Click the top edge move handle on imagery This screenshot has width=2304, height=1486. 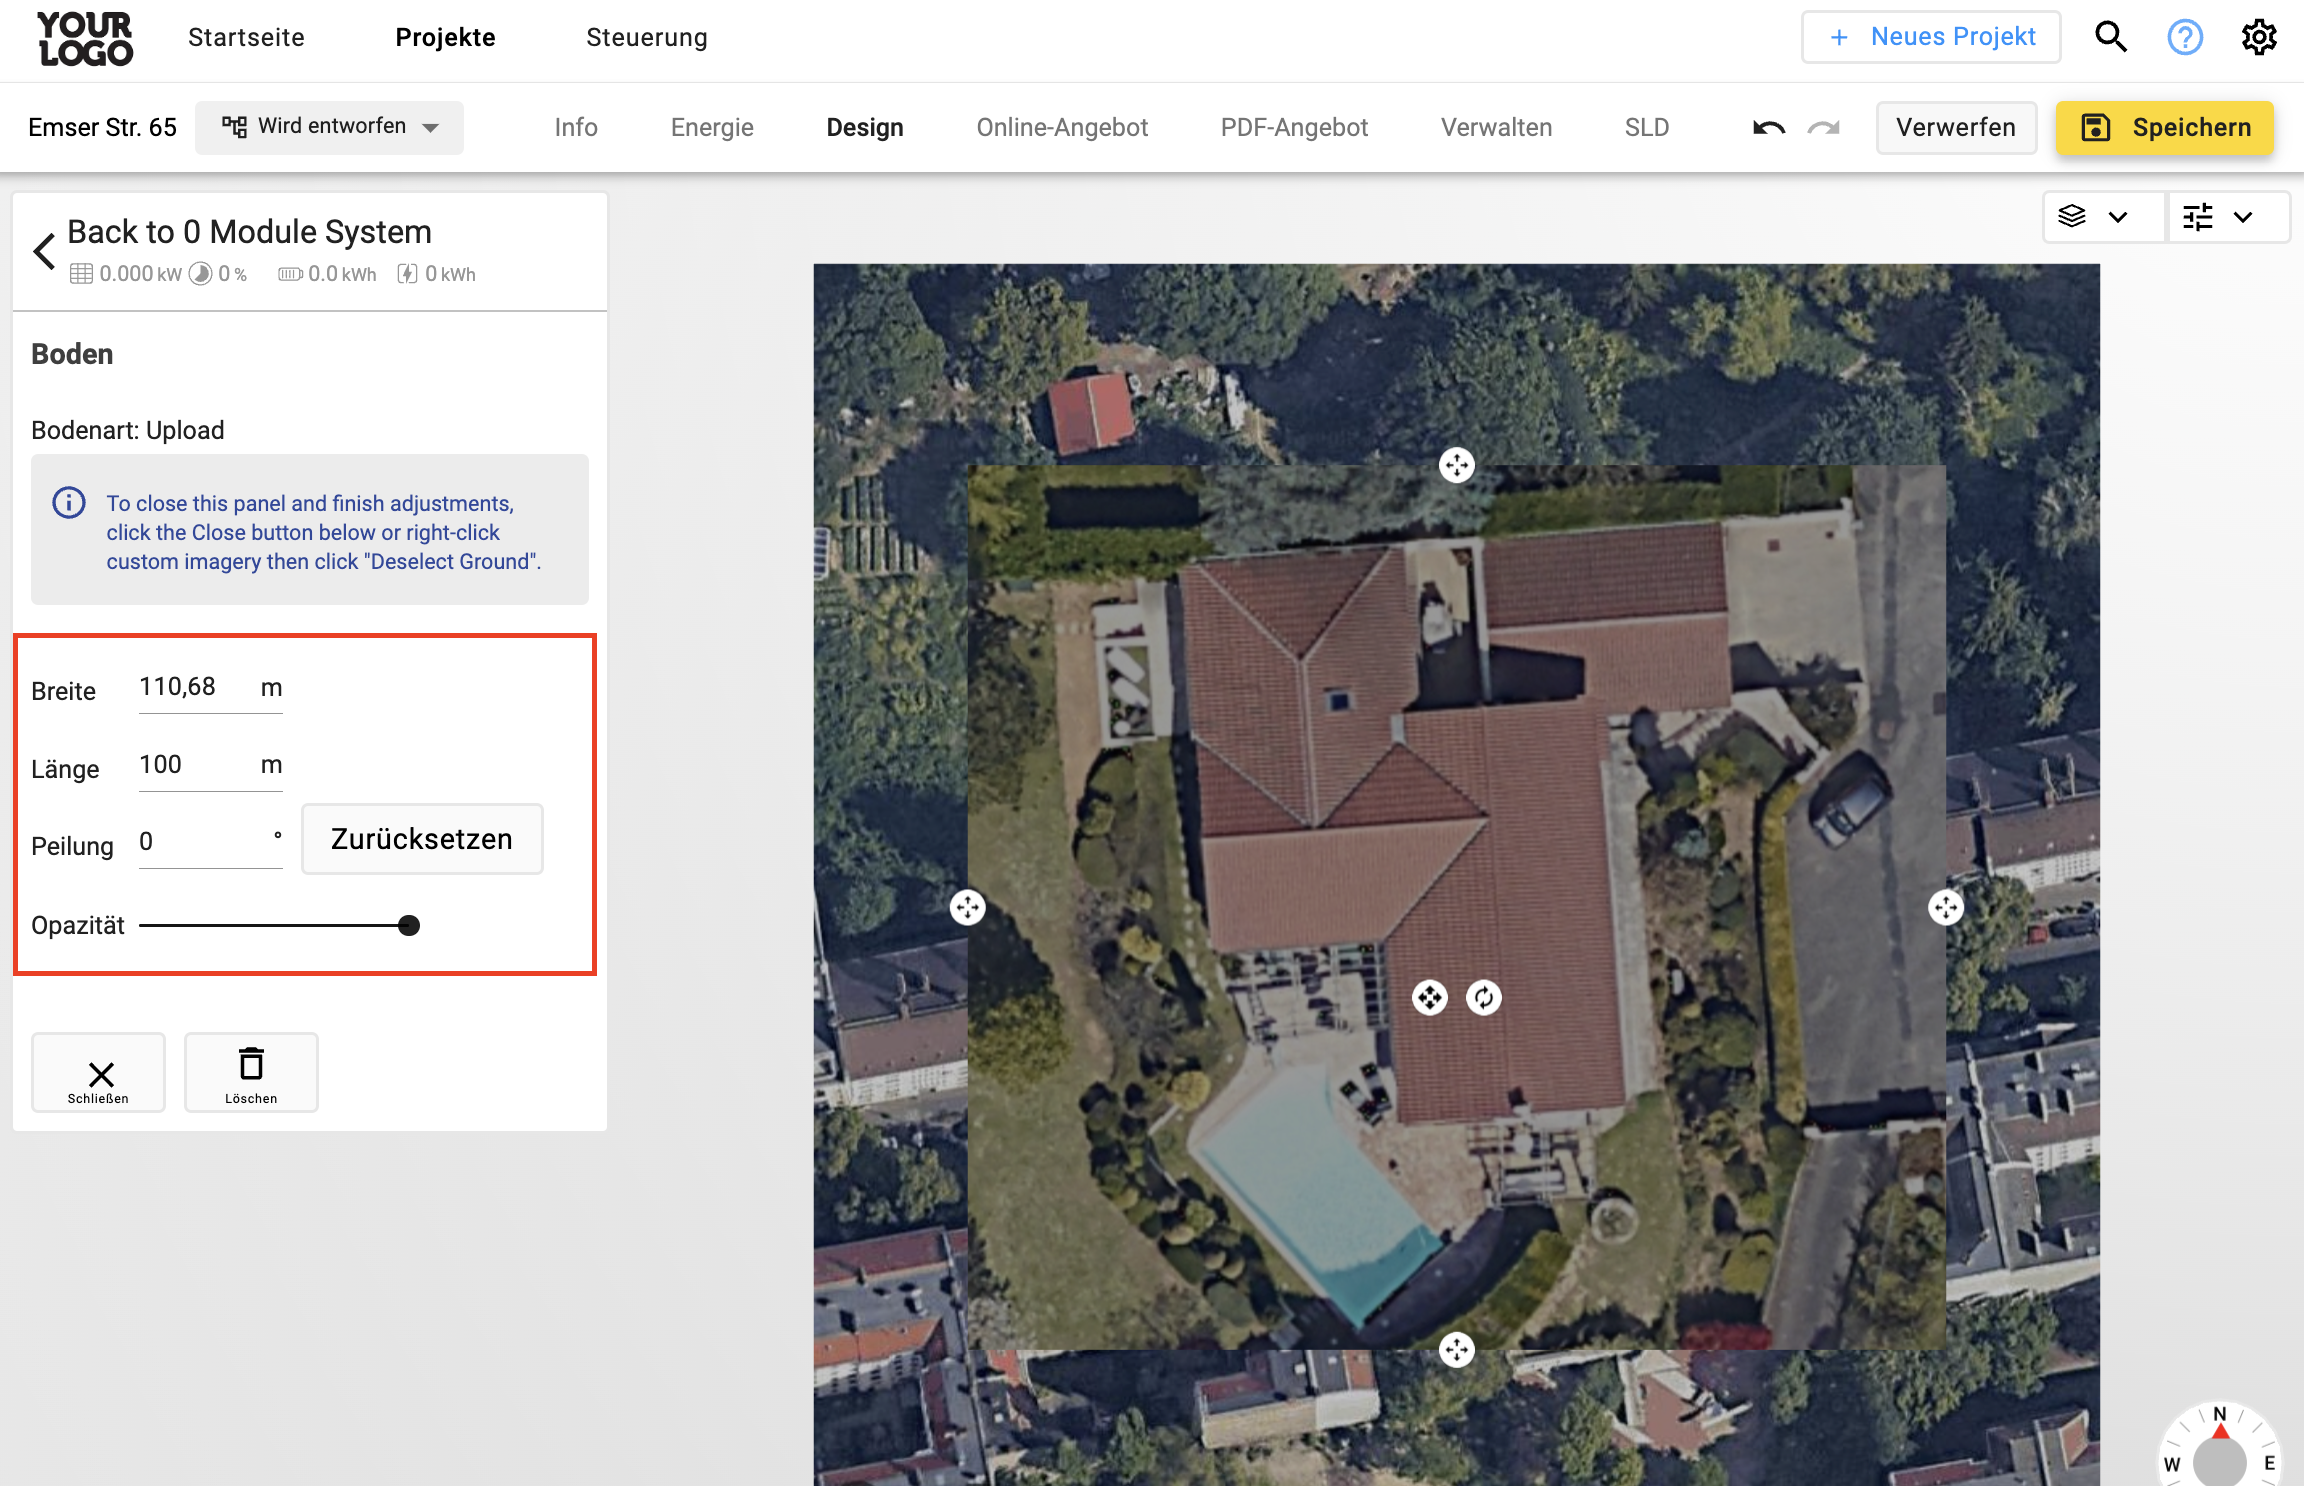coord(1457,465)
